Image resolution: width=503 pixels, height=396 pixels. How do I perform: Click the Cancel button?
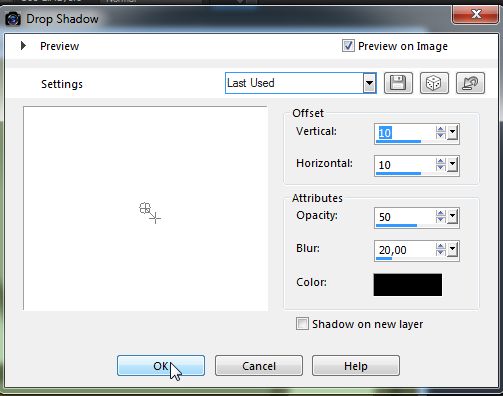[259, 366]
